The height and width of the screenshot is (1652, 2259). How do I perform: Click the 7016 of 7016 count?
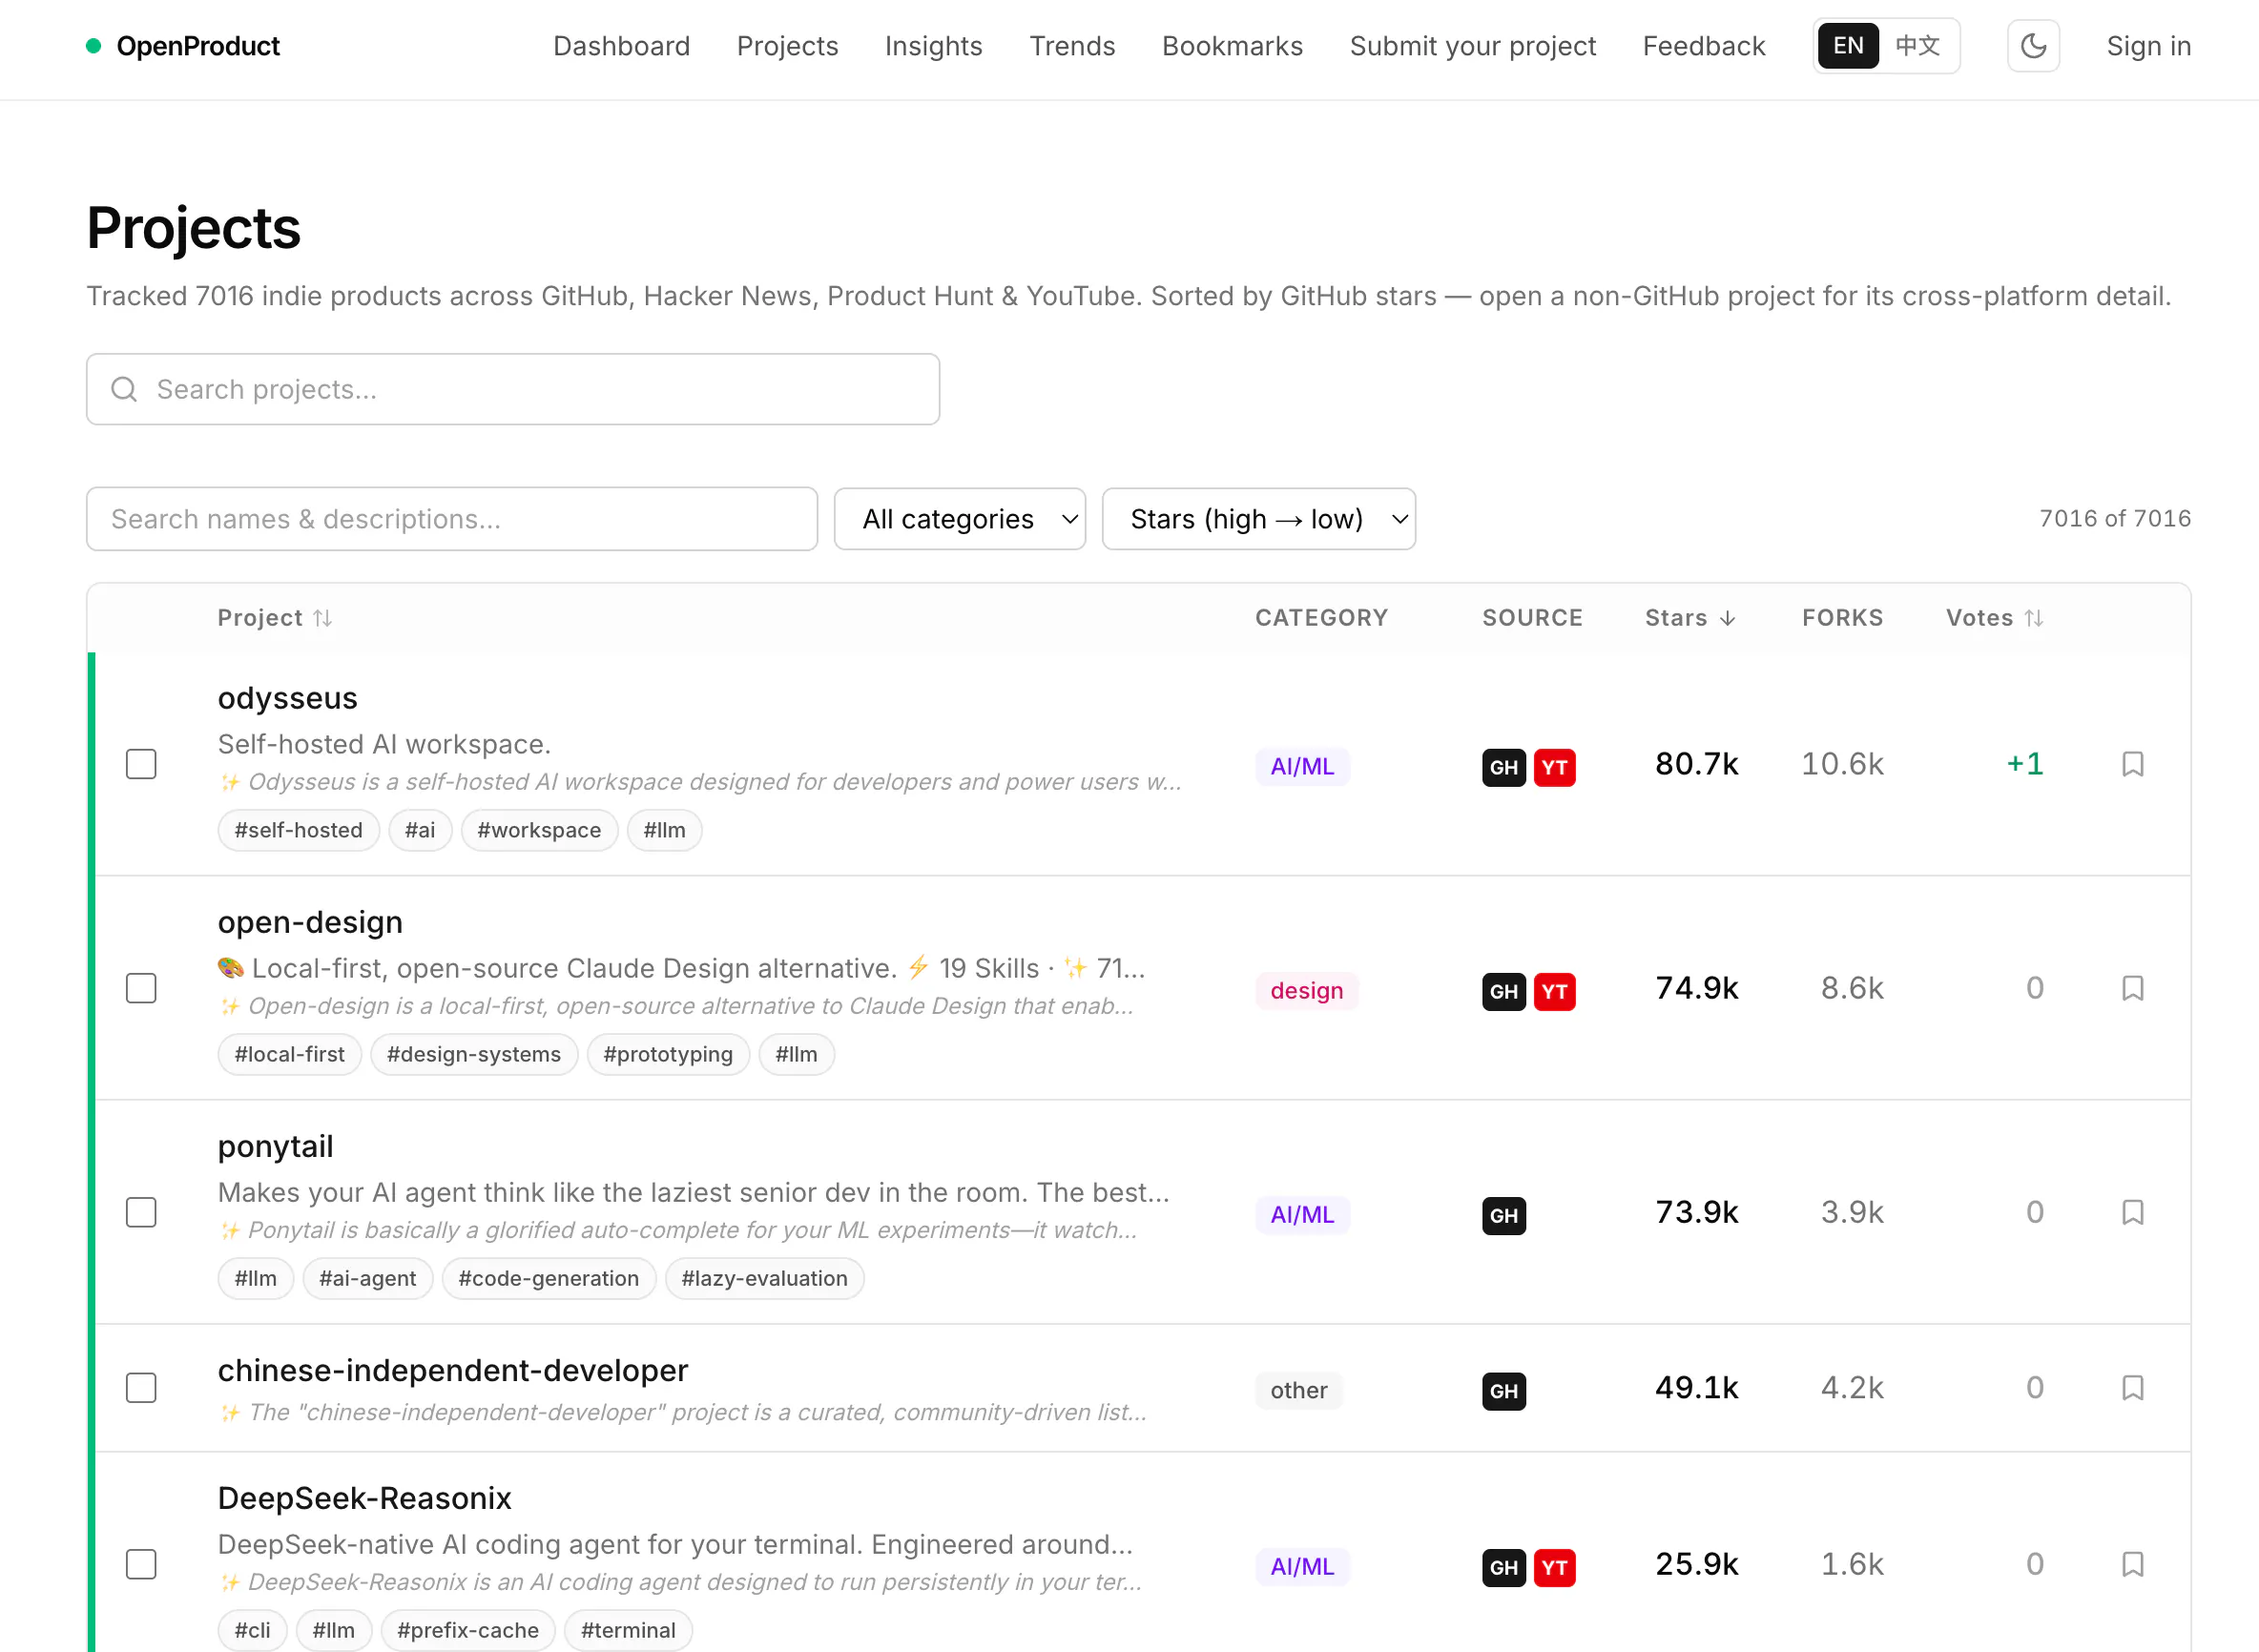pos(2115,519)
